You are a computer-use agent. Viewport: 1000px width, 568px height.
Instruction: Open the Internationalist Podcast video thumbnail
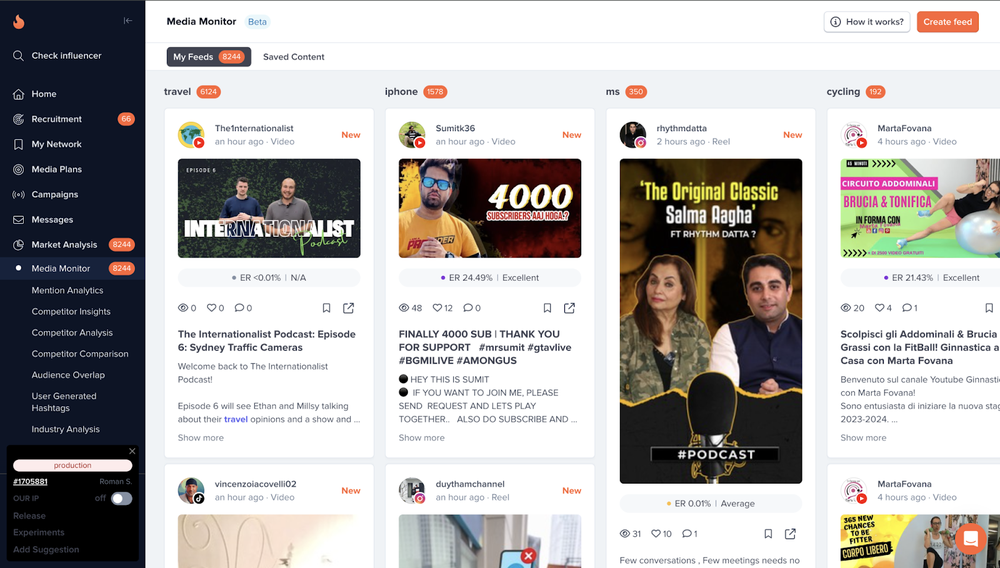(x=269, y=208)
